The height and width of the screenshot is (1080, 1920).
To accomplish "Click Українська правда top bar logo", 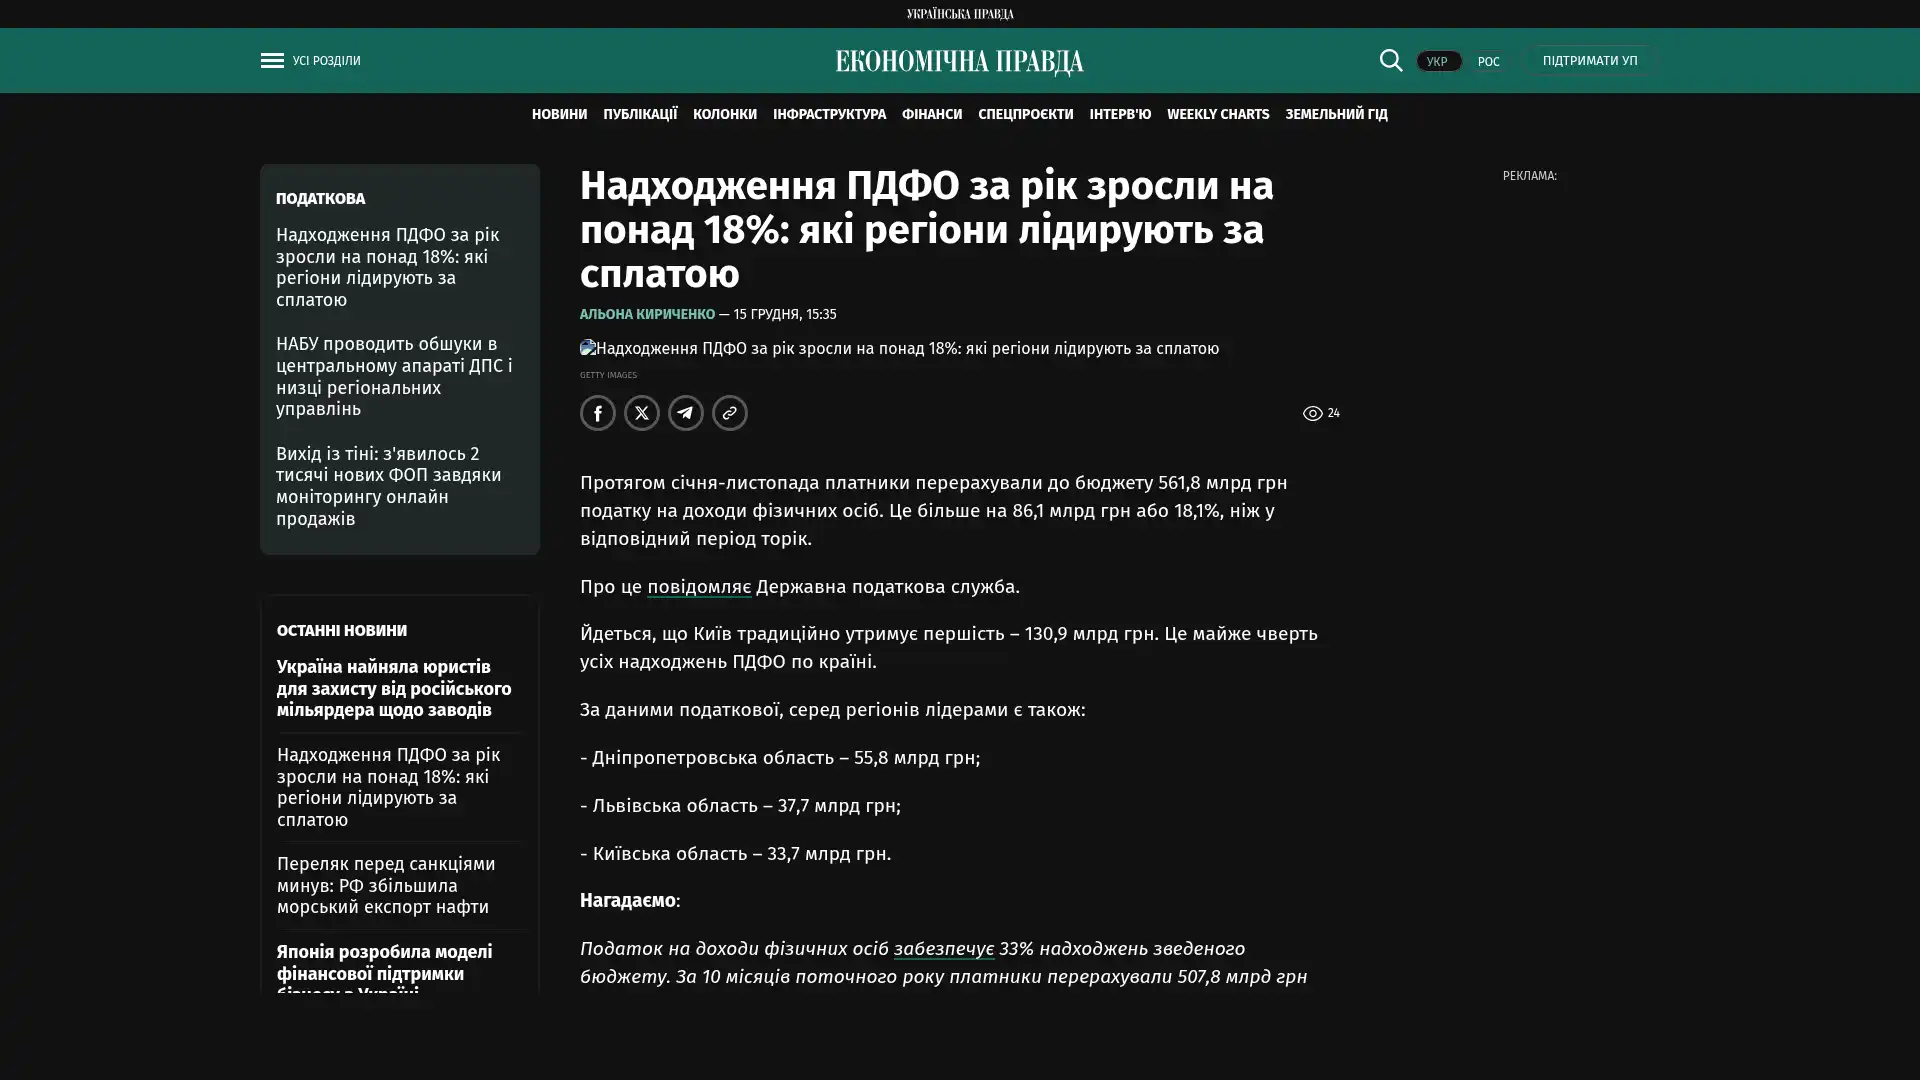I will (x=959, y=14).
